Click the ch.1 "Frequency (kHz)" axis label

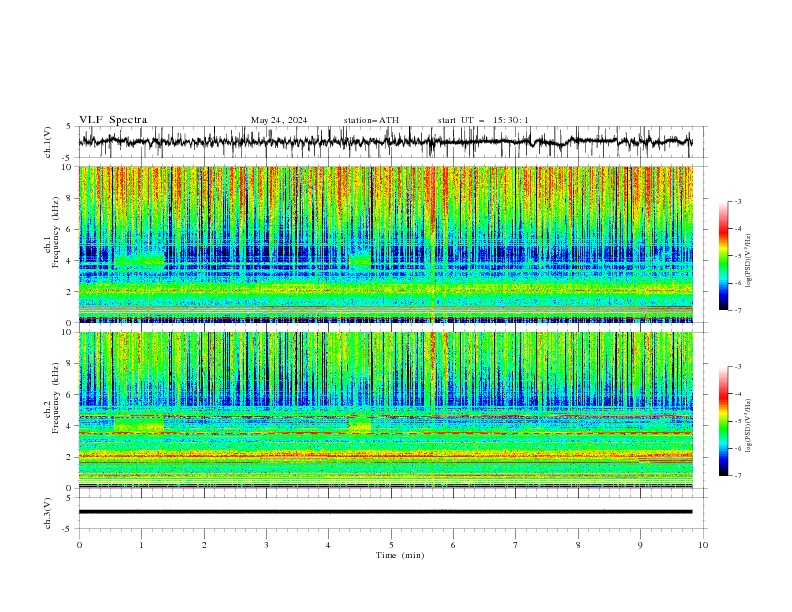(56, 233)
